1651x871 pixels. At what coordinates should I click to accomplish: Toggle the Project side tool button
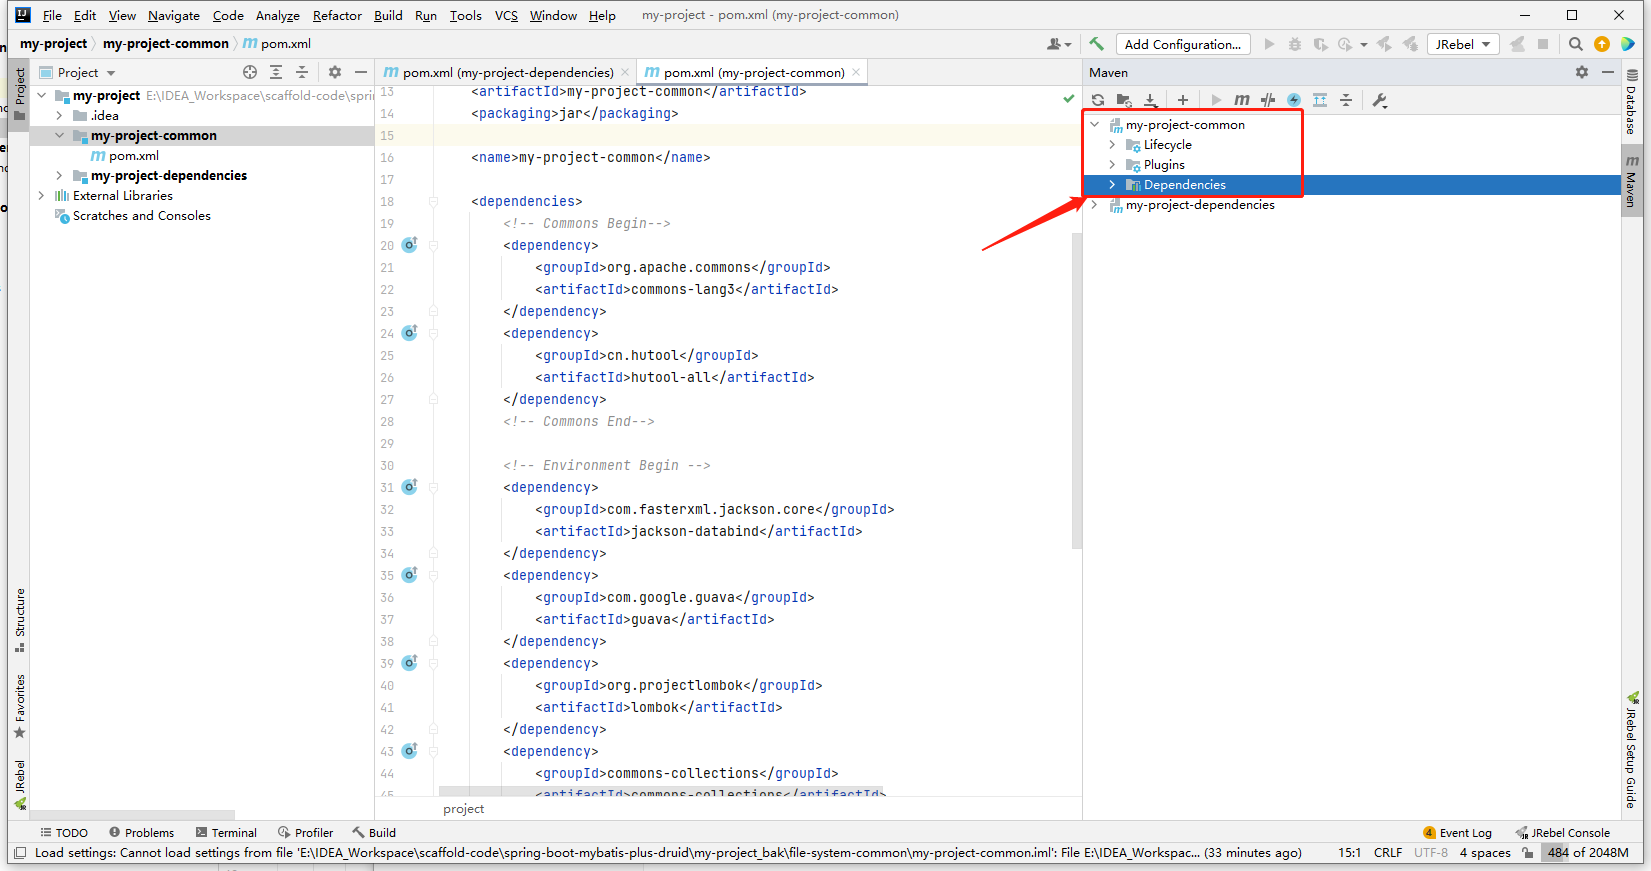click(19, 95)
